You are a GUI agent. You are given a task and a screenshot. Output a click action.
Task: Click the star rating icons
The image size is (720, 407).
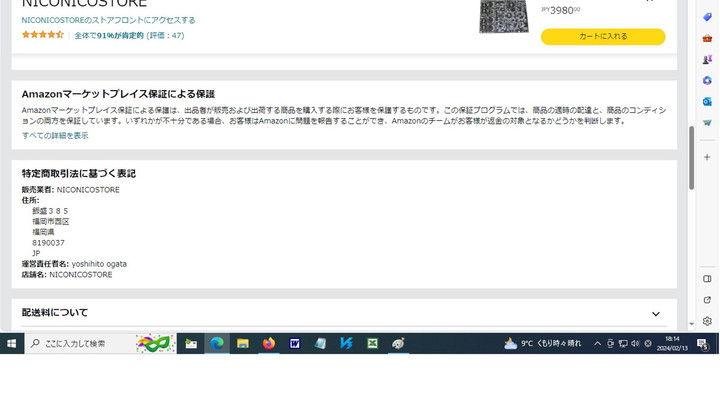coord(43,34)
